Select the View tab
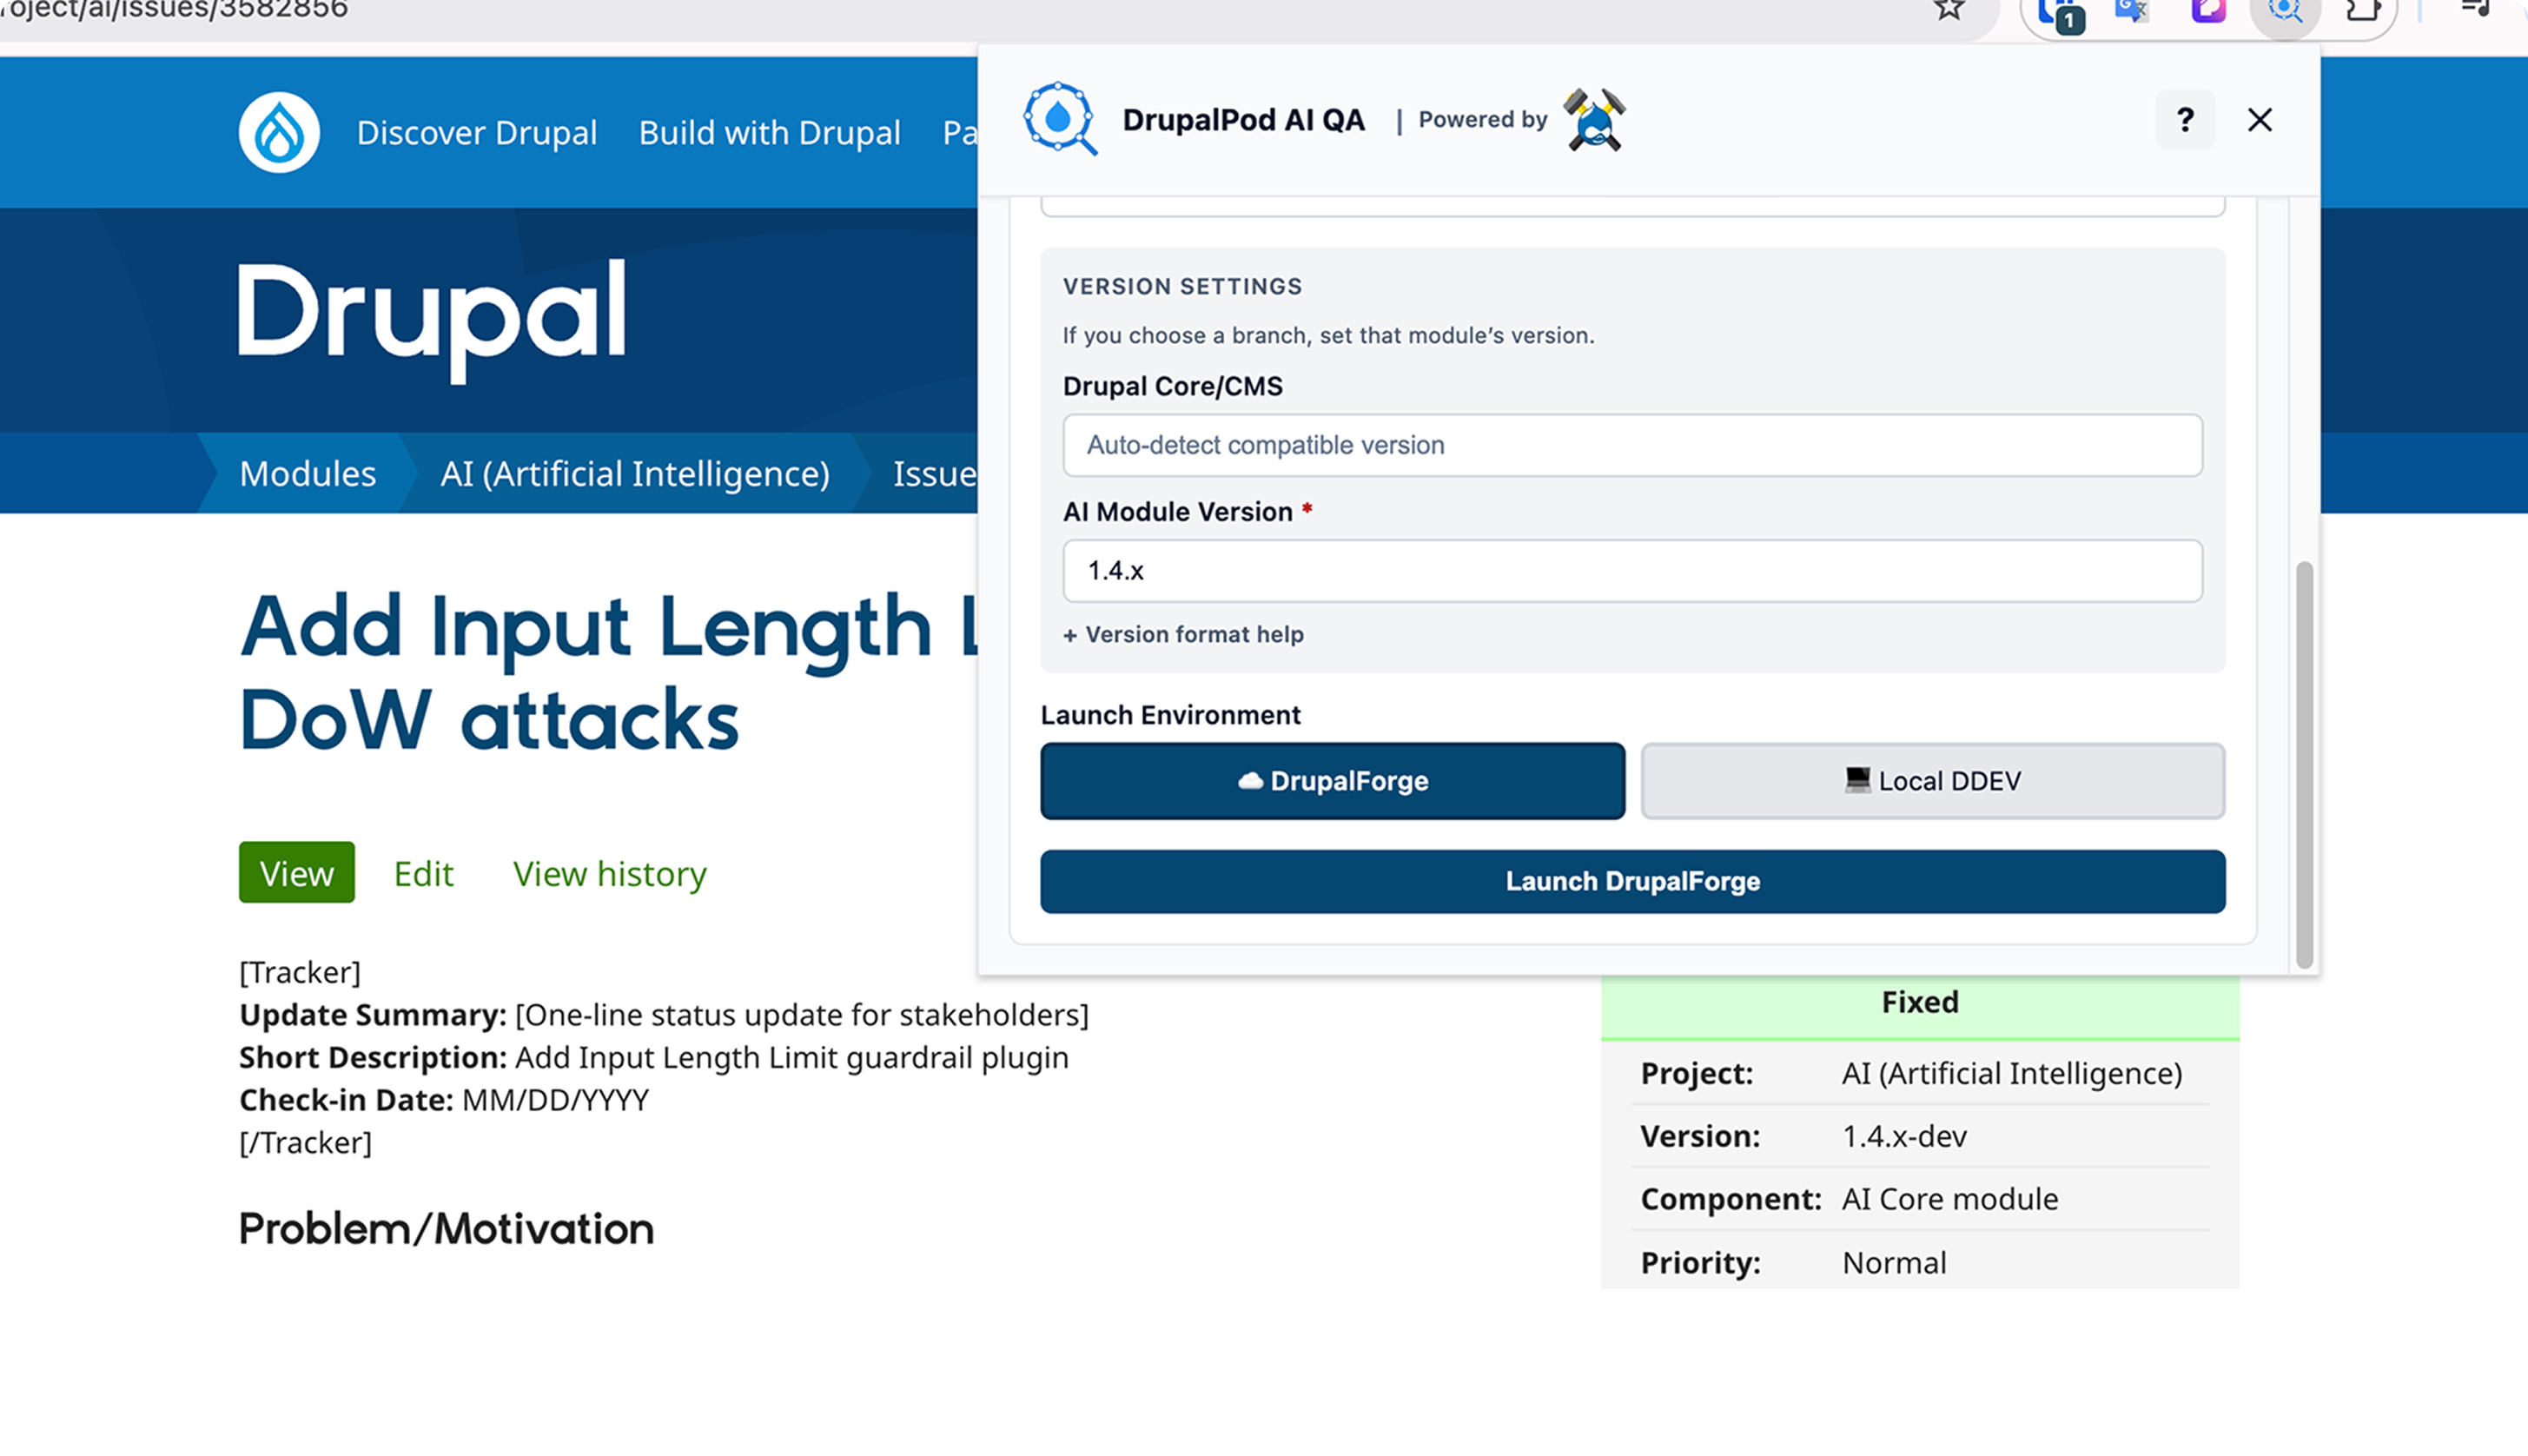2528x1456 pixels. [296, 872]
